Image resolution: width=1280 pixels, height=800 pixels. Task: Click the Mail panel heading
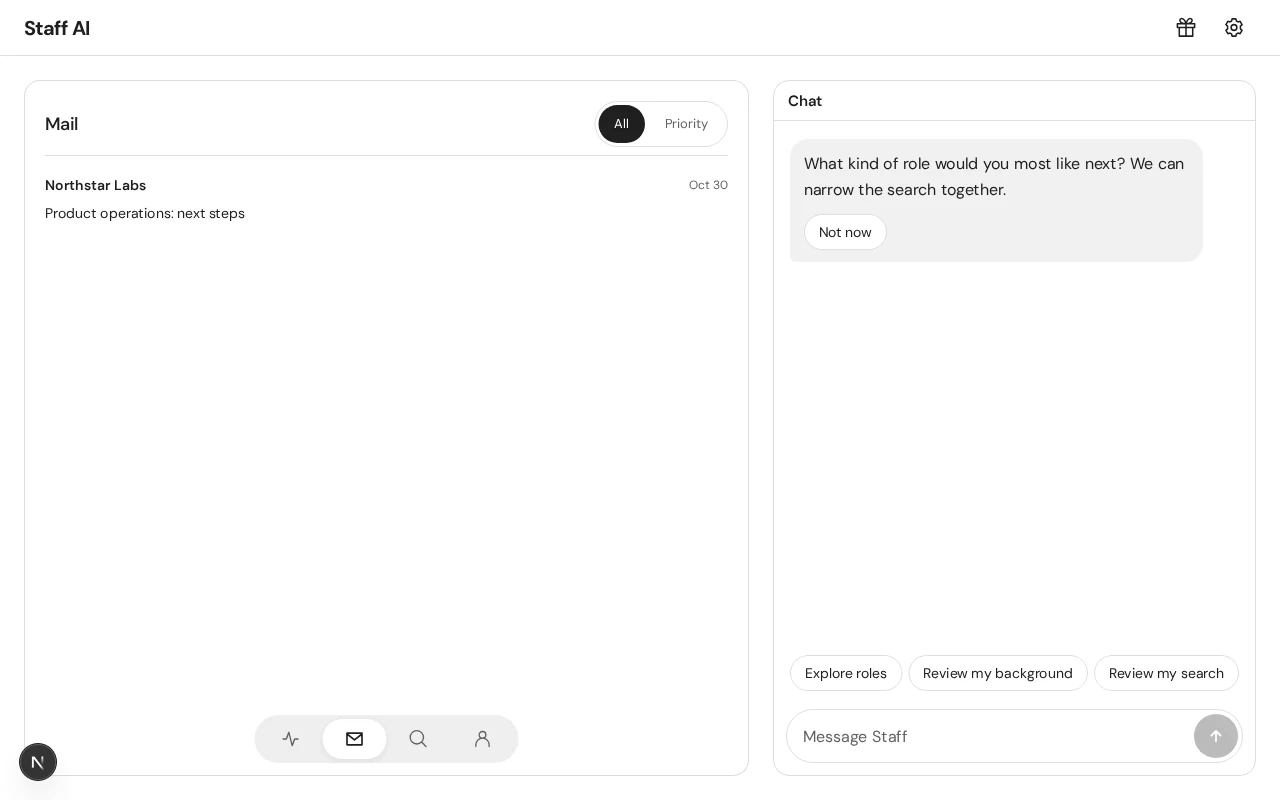[x=61, y=124]
